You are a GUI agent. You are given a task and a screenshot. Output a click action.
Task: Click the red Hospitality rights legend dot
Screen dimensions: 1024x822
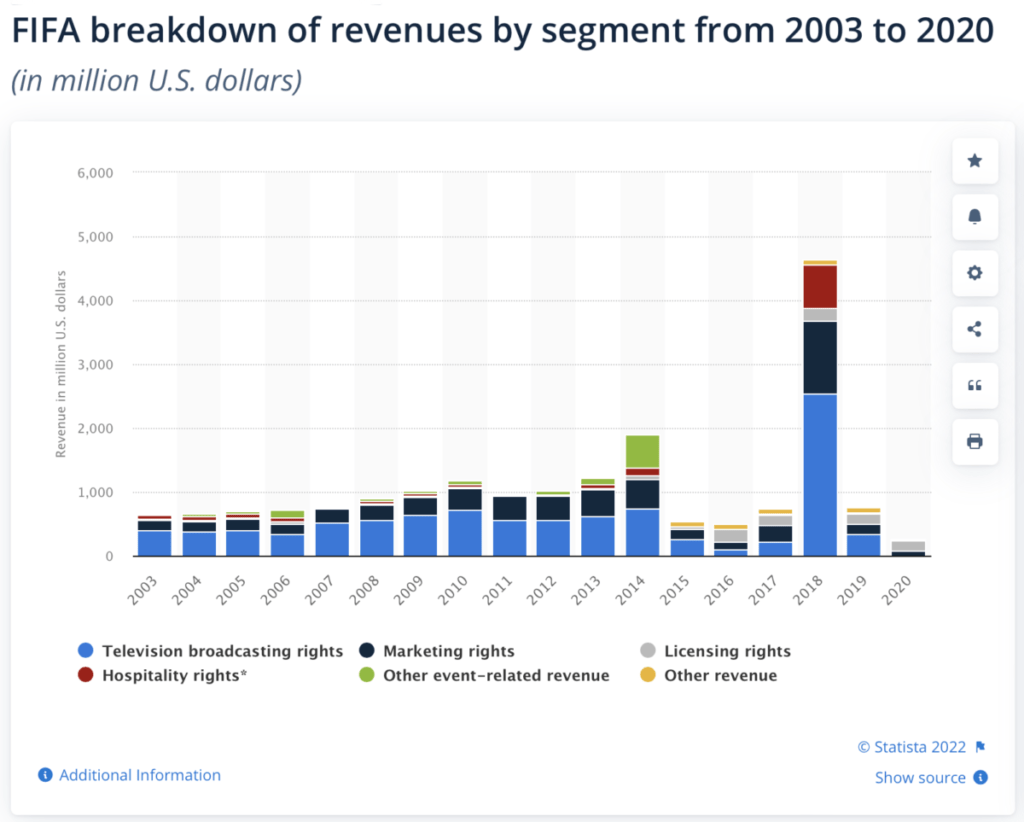pos(85,674)
